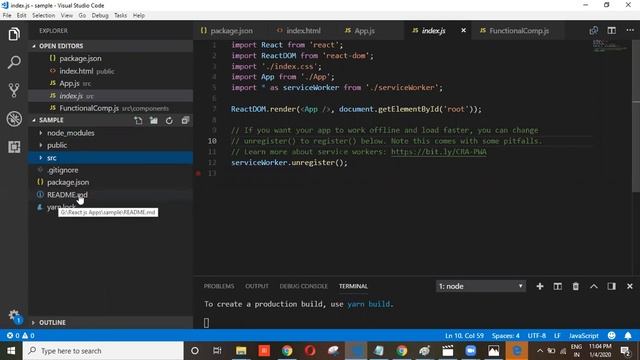Open Task View on the taskbar
This screenshot has width=640, height=360.
coord(217,351)
